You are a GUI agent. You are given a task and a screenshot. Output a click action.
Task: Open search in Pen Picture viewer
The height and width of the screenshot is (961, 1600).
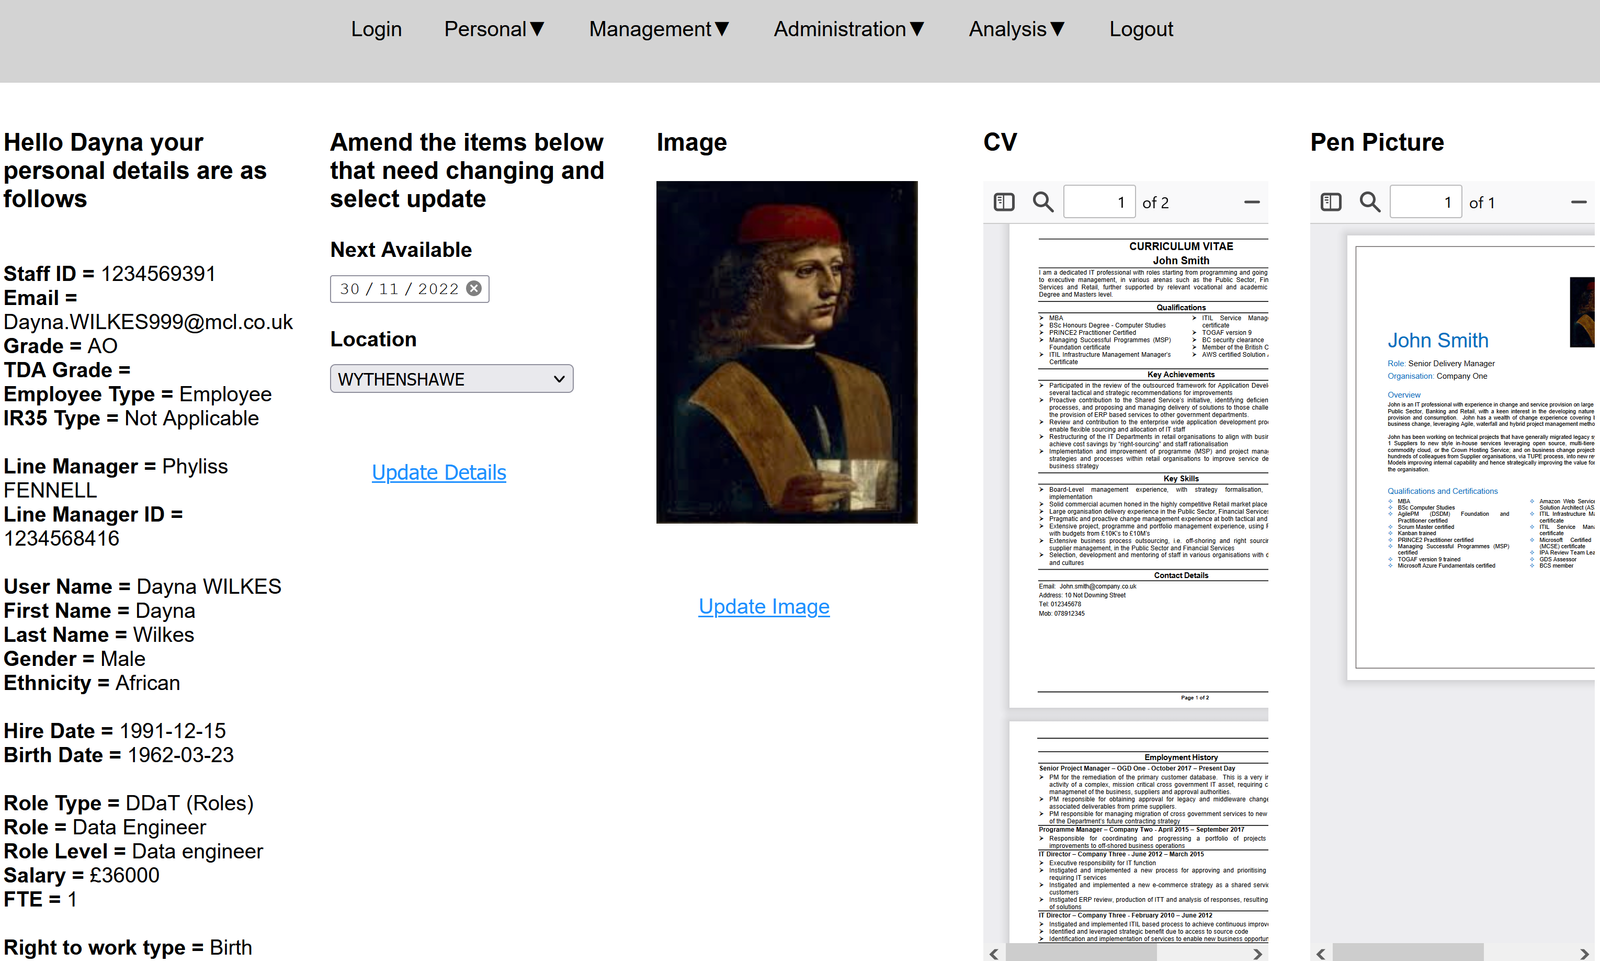point(1370,202)
